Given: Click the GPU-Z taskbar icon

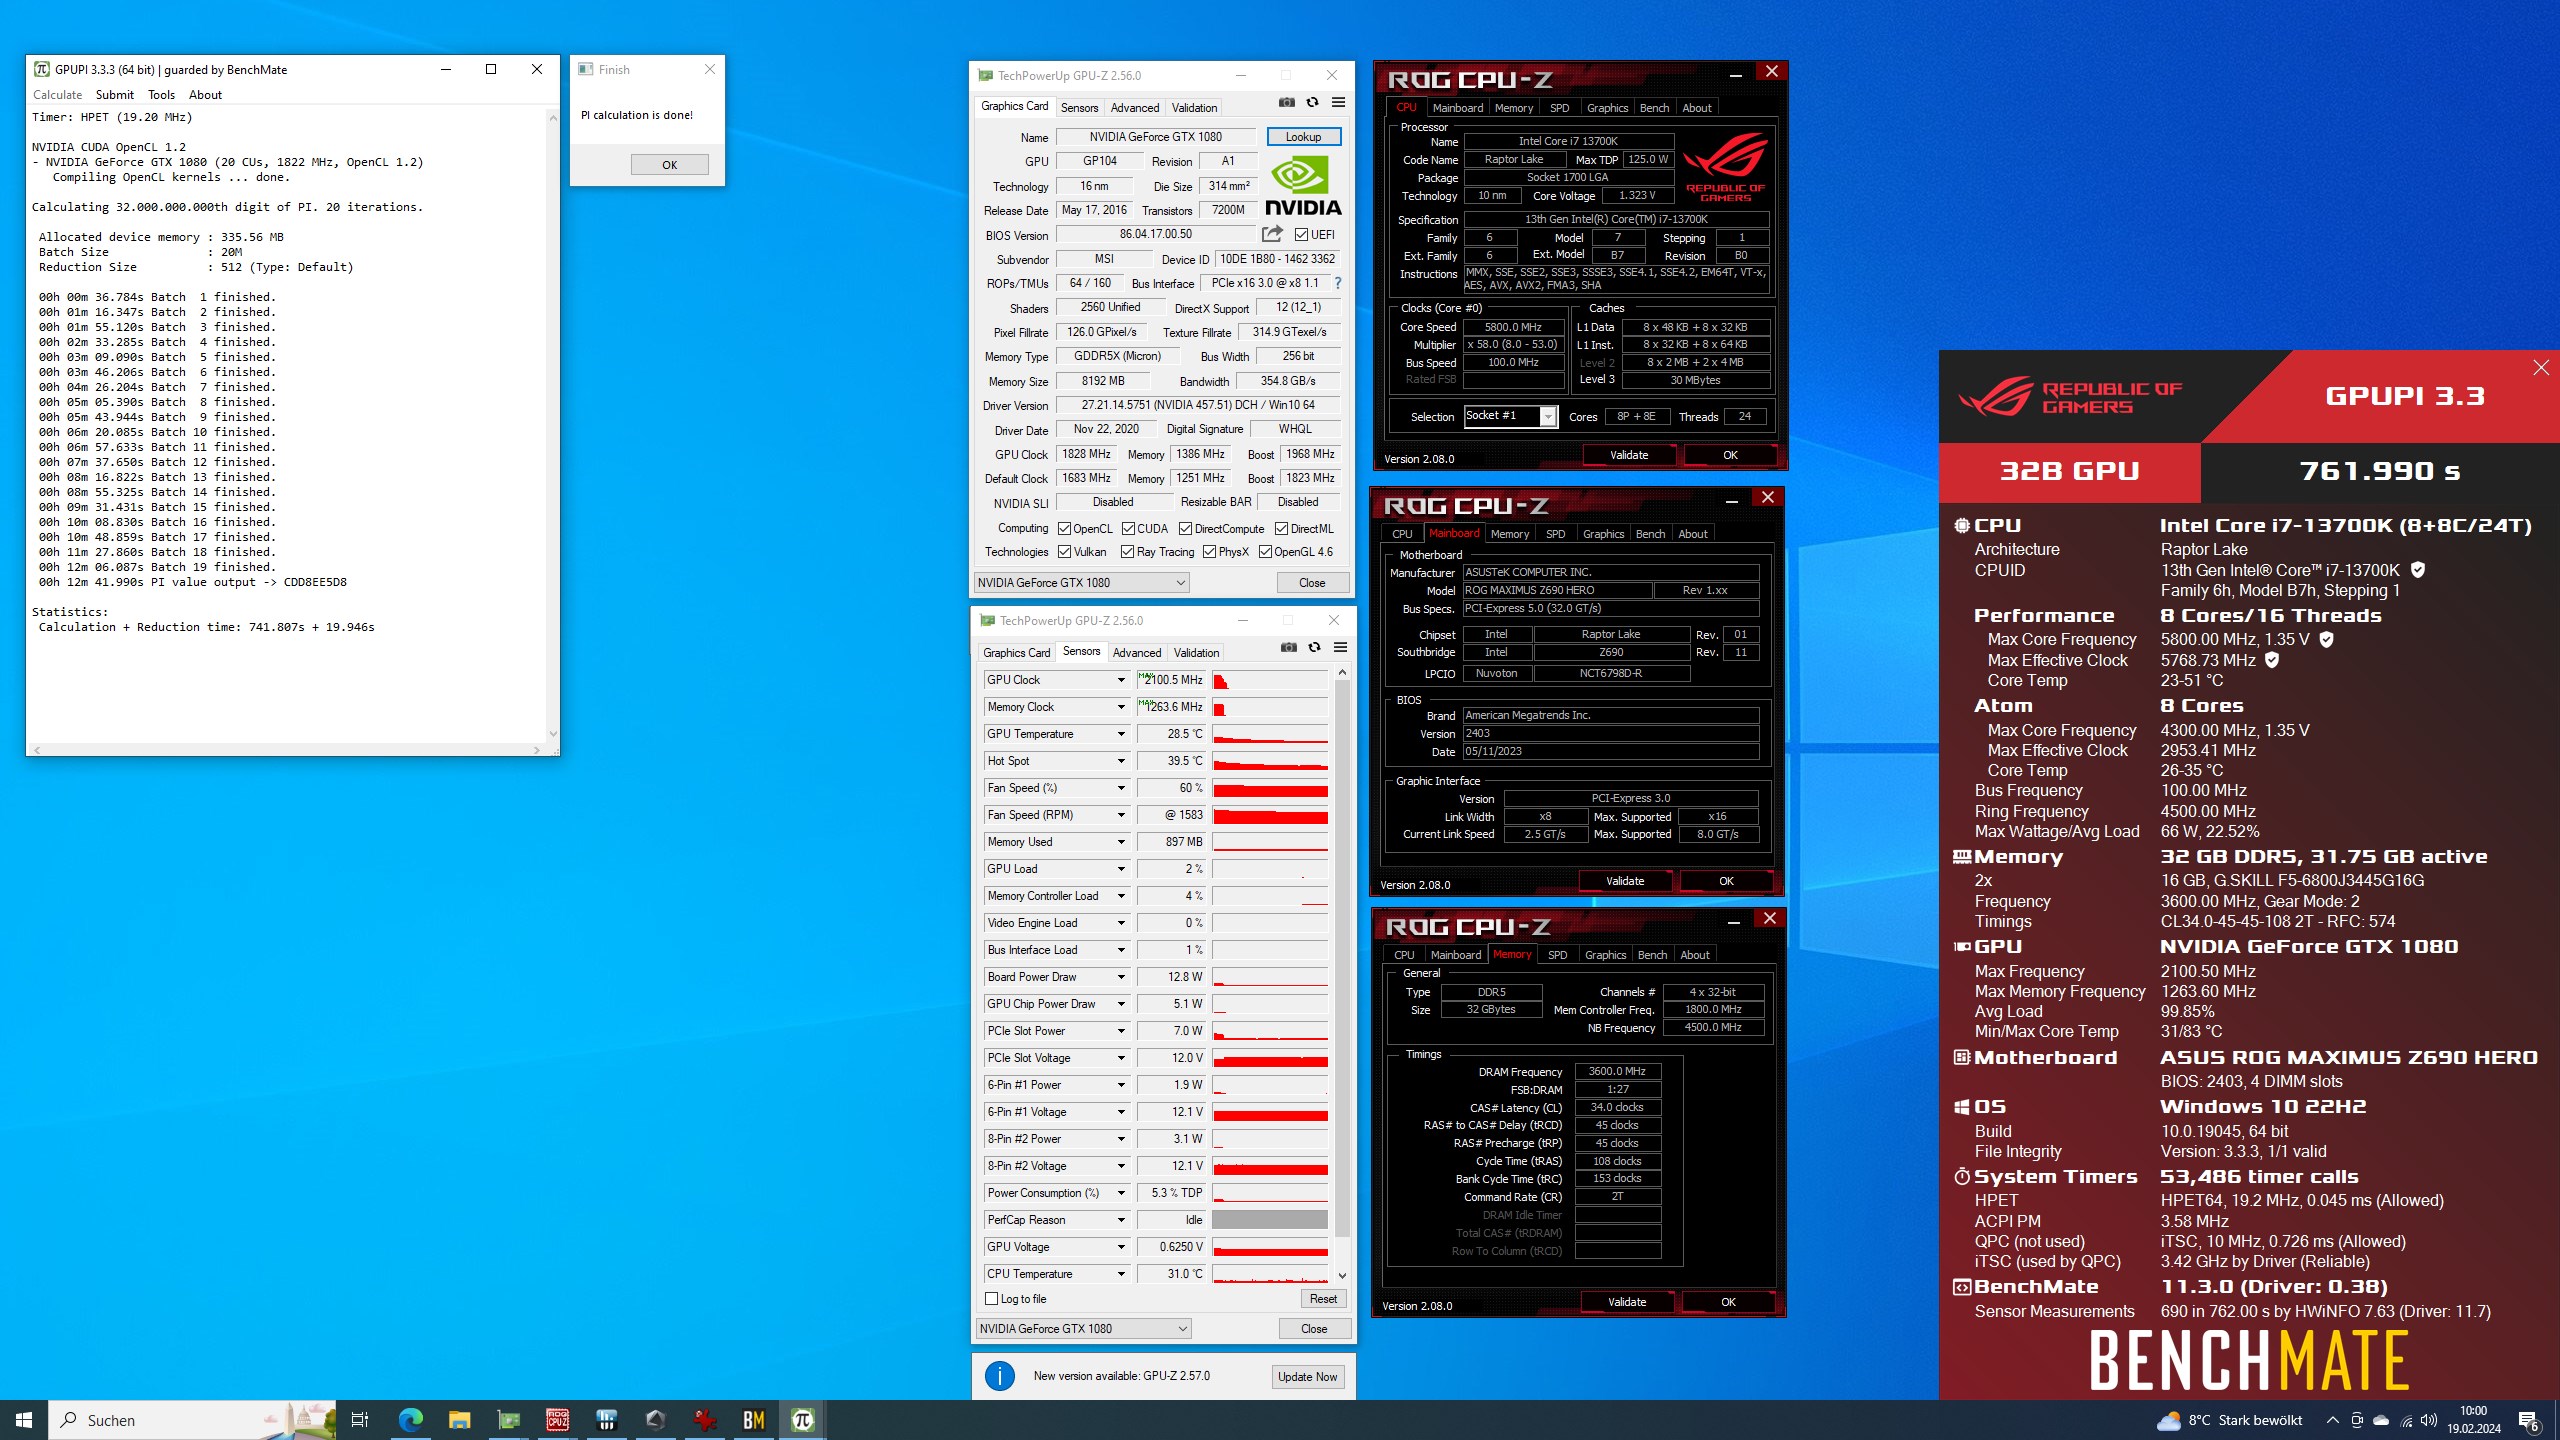Looking at the screenshot, I should (x=509, y=1420).
